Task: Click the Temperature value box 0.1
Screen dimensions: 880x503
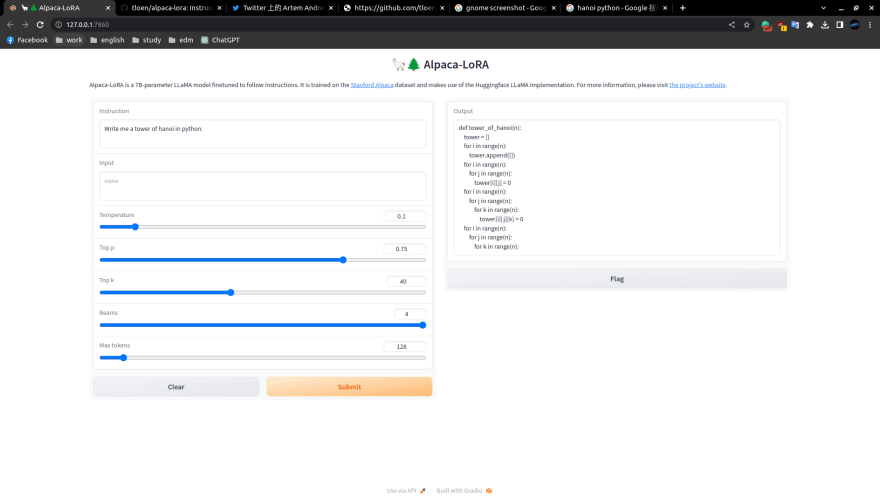Action: [405, 216]
